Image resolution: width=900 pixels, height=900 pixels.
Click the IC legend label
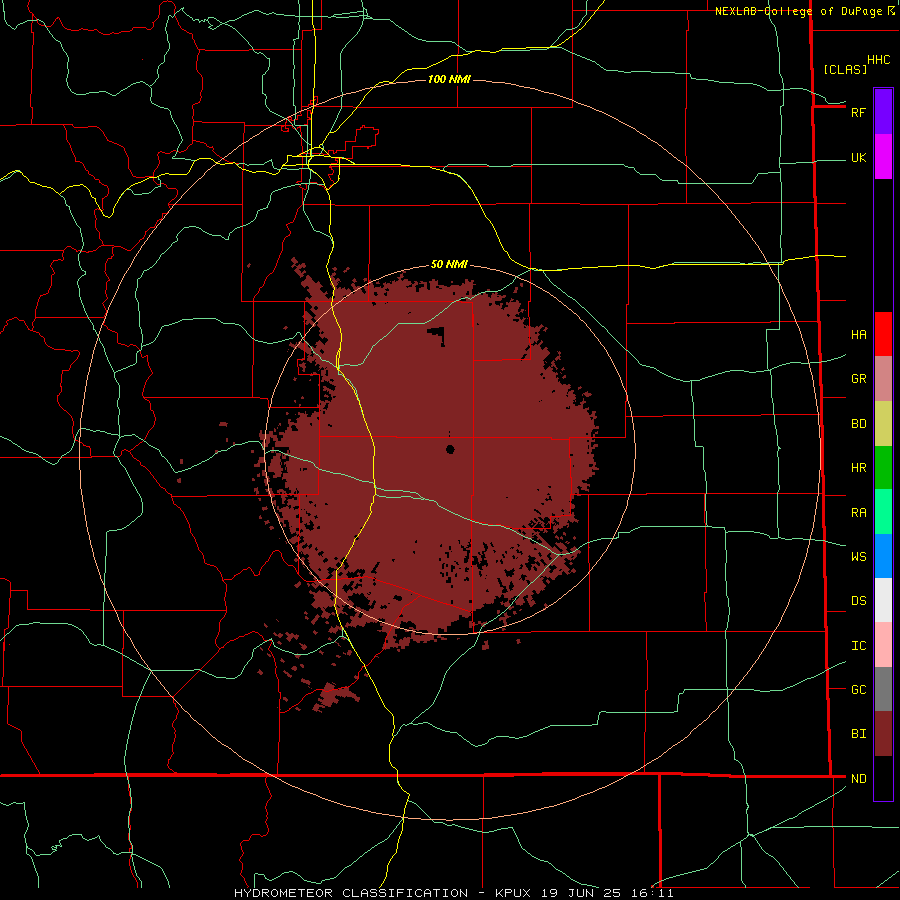pyautogui.click(x=858, y=646)
